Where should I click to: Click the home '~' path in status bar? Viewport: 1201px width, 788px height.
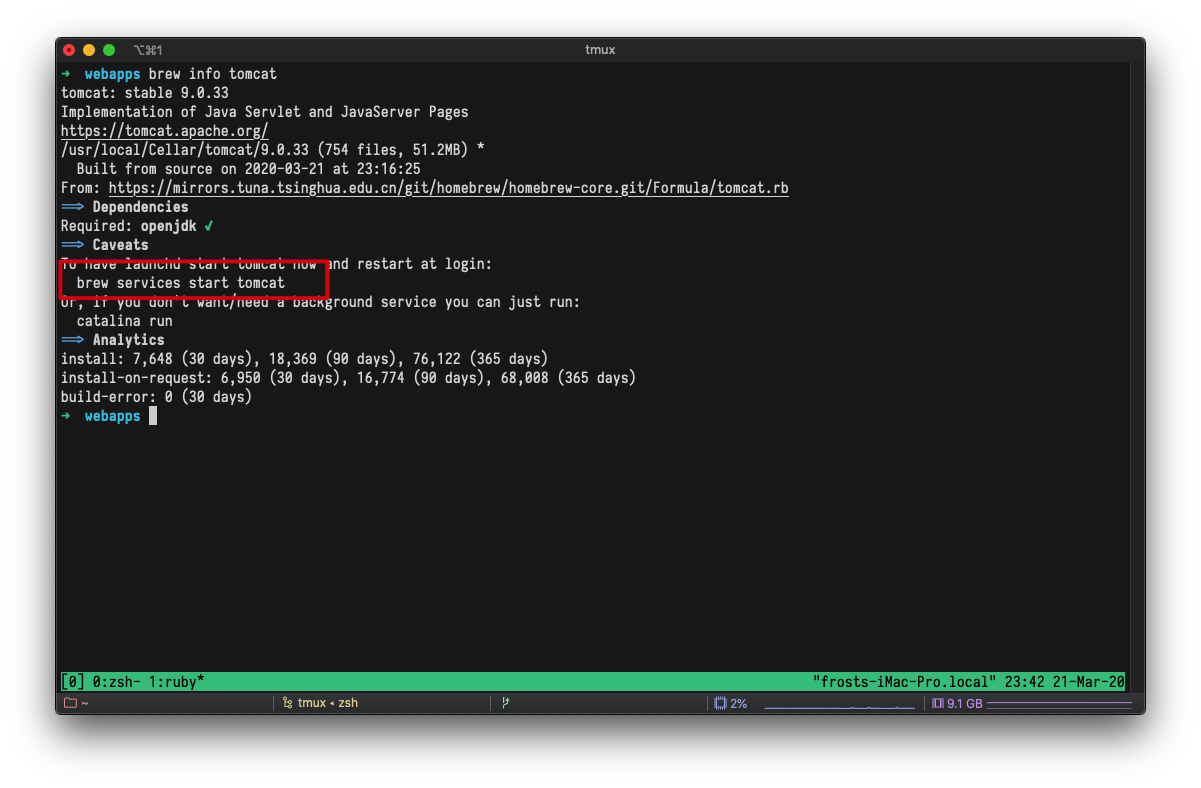pyautogui.click(x=85, y=703)
